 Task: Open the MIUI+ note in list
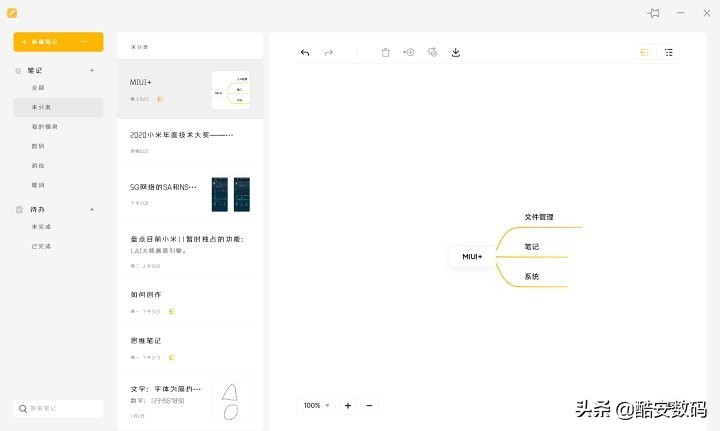click(x=190, y=89)
